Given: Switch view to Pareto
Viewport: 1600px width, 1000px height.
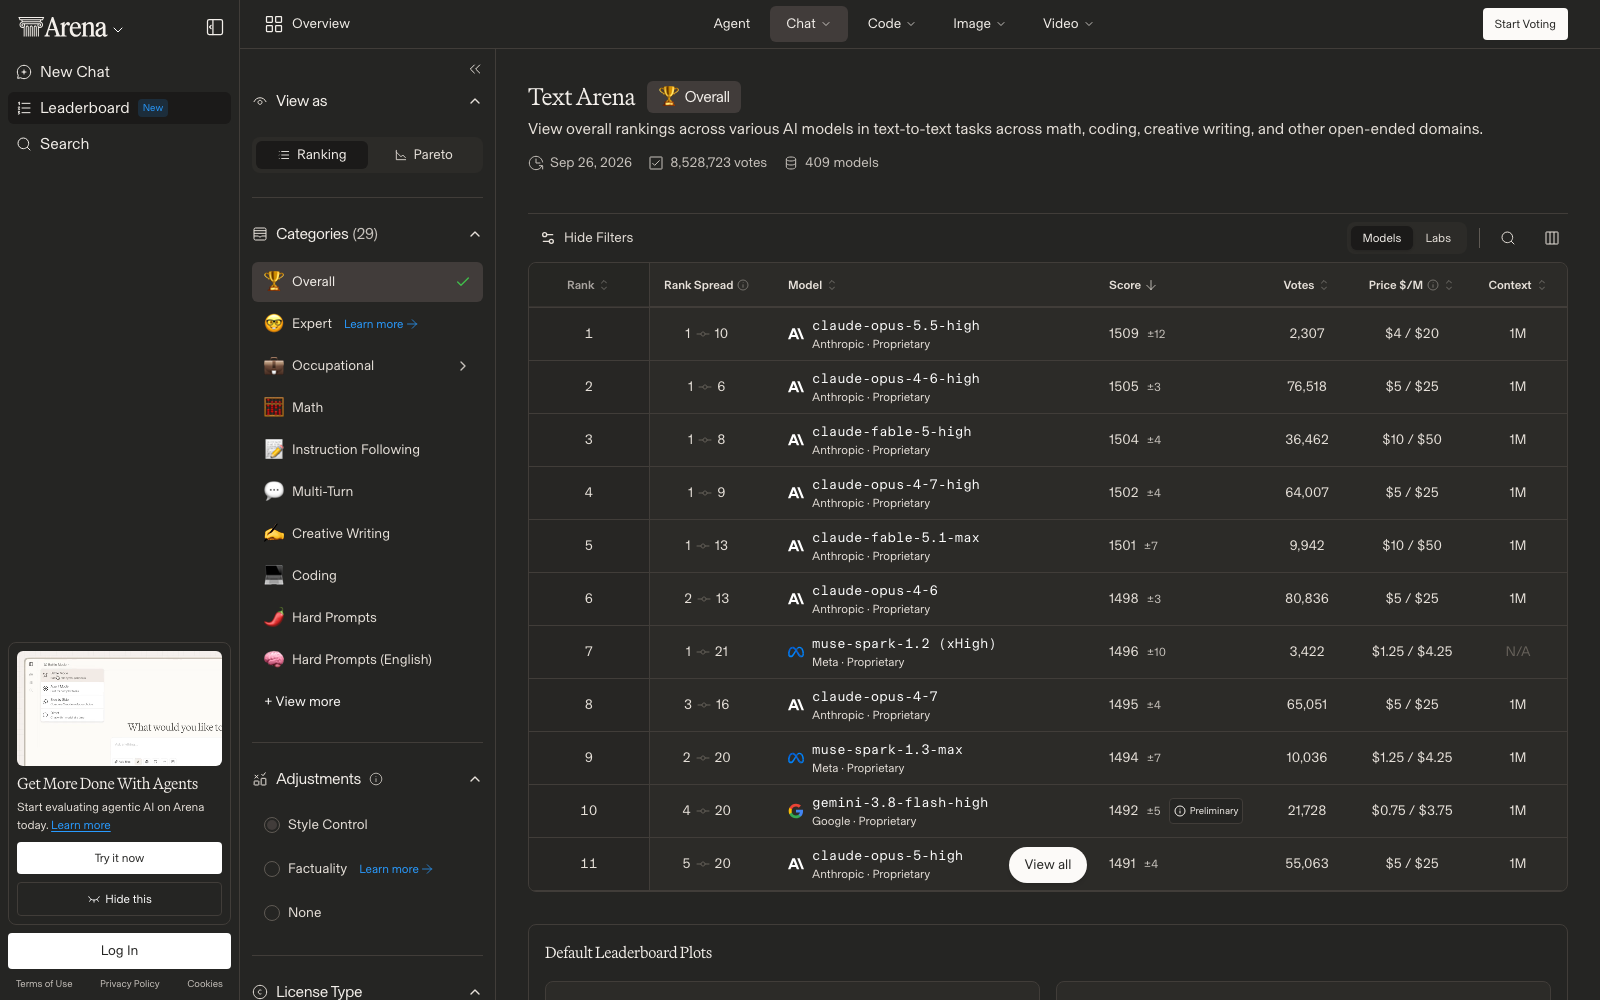Looking at the screenshot, I should coord(424,155).
